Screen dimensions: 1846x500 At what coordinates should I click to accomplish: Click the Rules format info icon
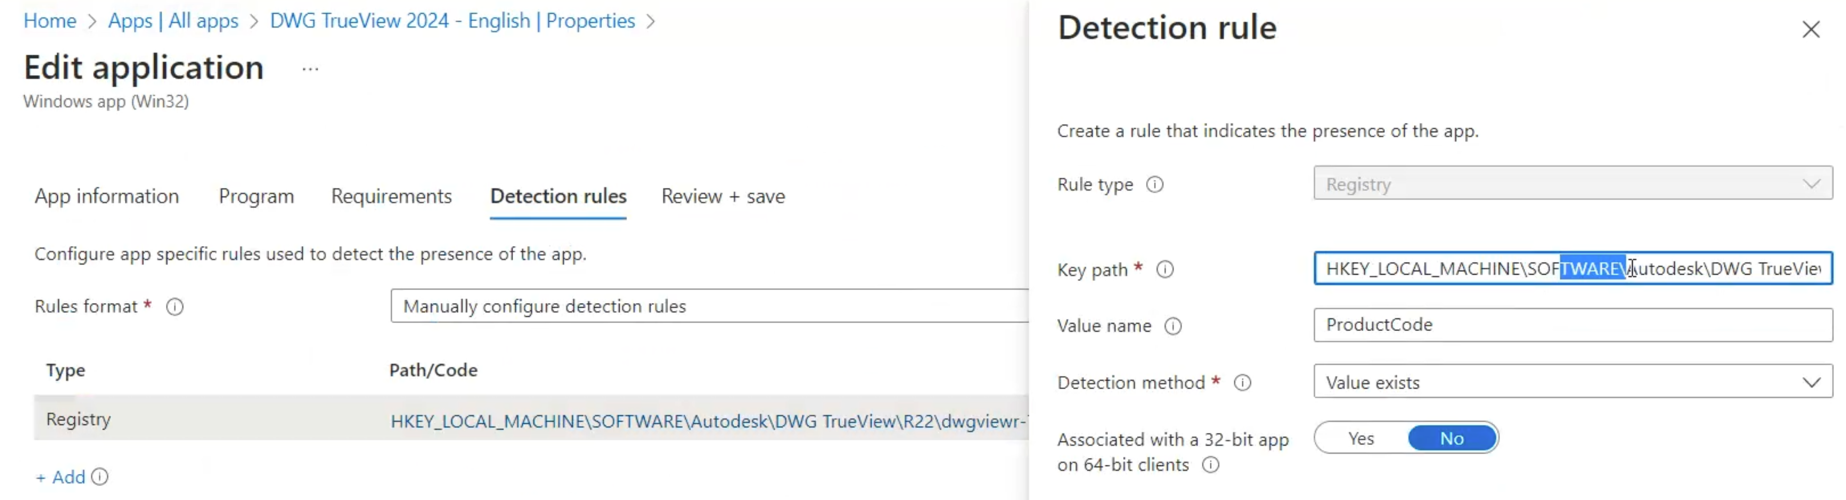click(175, 307)
